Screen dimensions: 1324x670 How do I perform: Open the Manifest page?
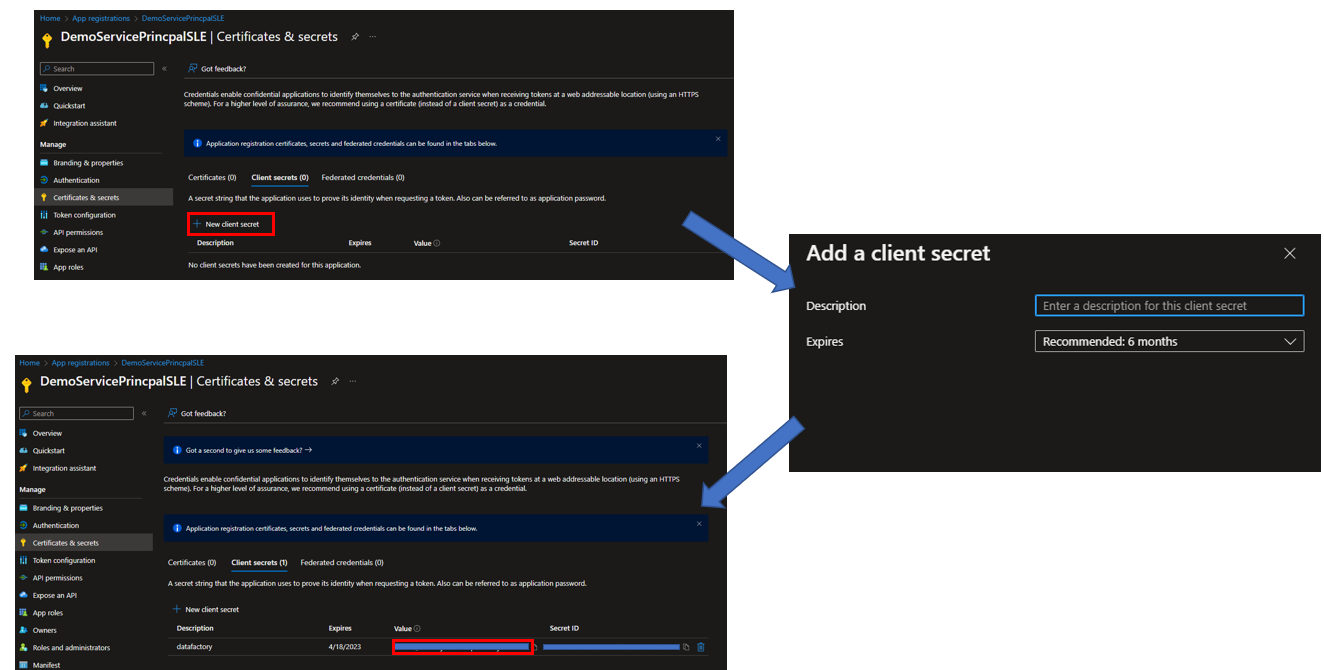tap(46, 665)
